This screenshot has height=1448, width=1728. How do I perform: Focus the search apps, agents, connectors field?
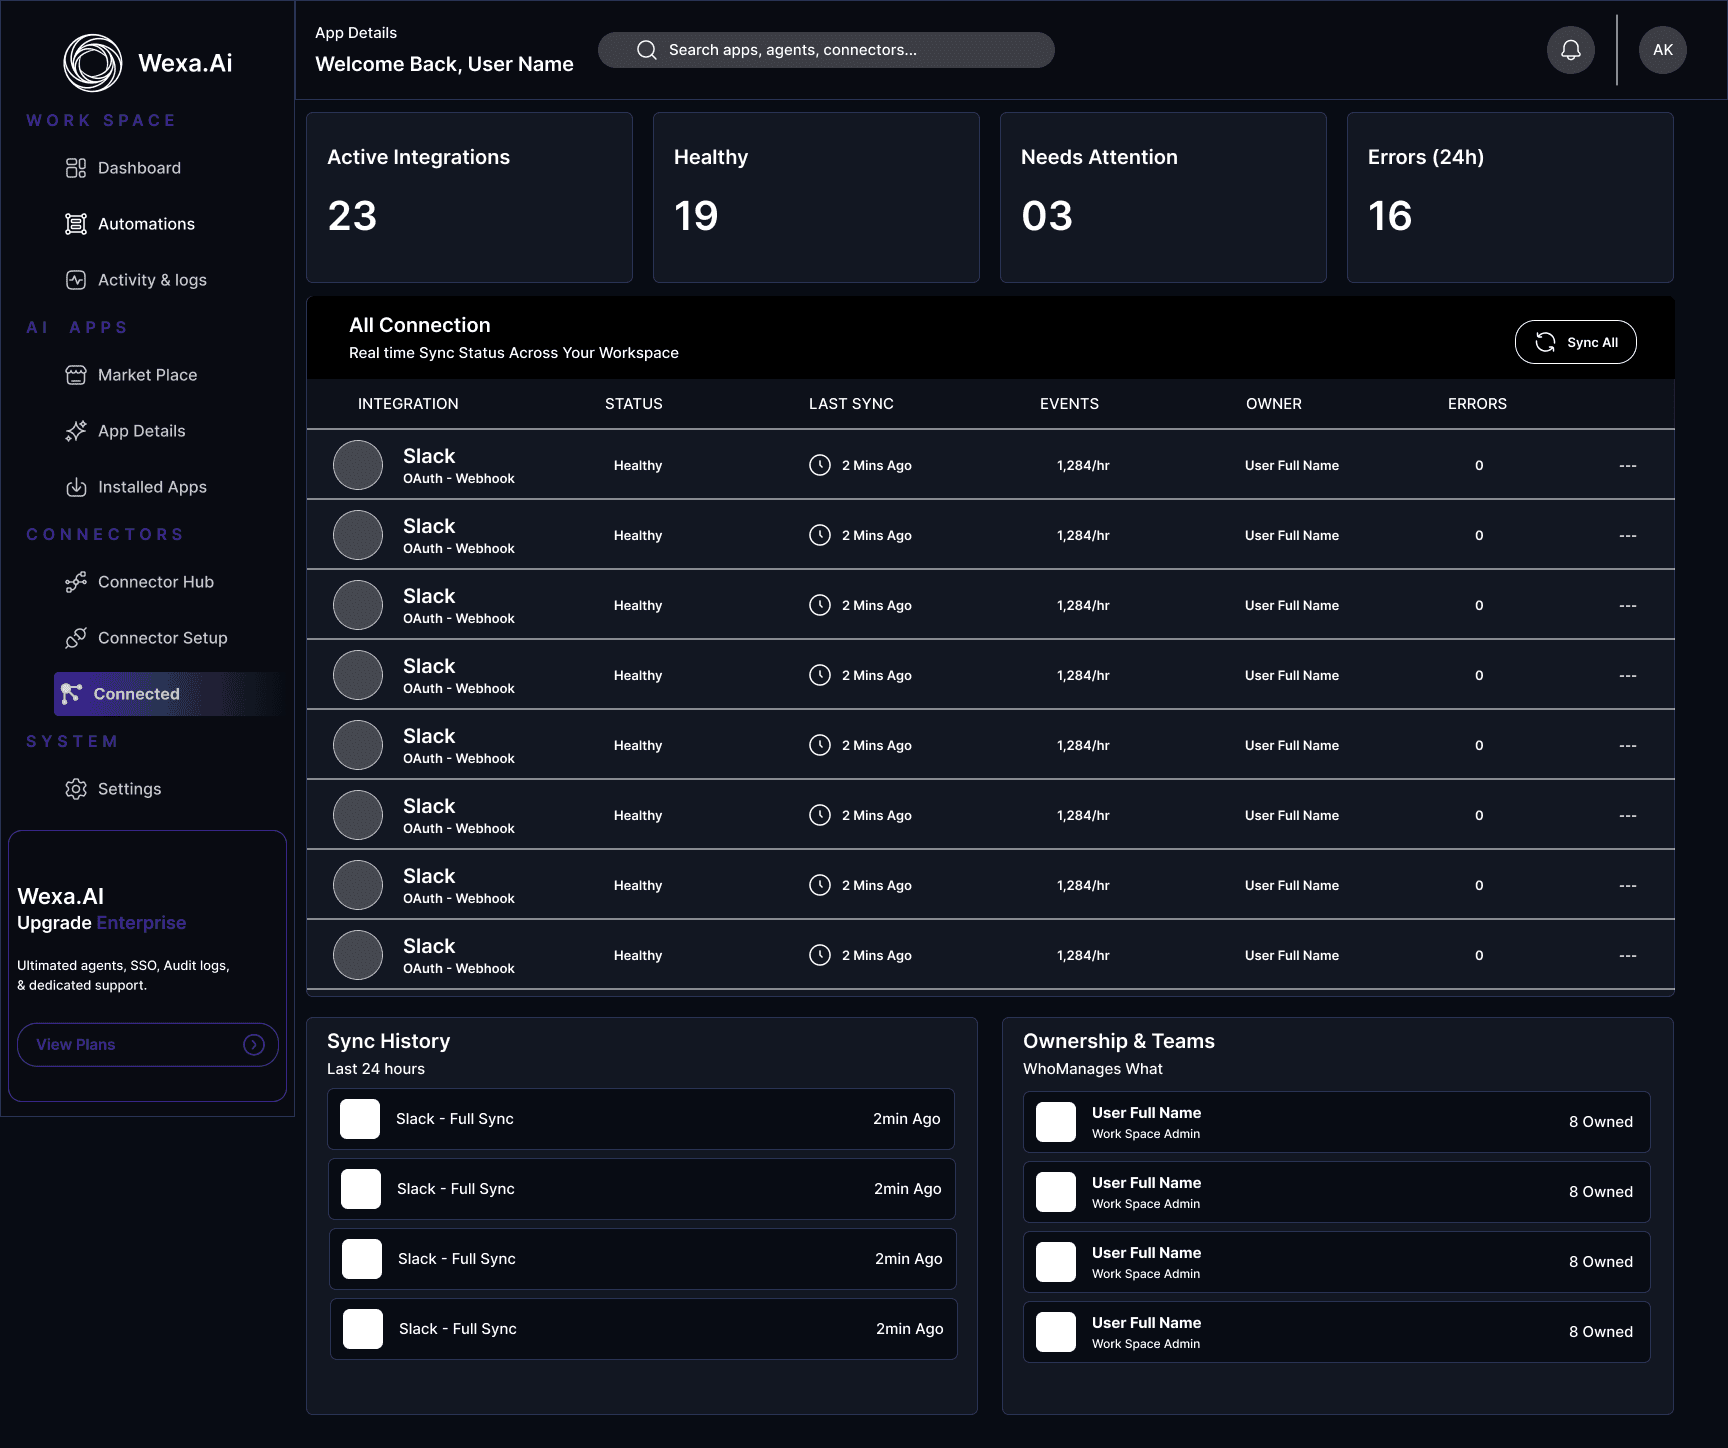click(x=826, y=50)
